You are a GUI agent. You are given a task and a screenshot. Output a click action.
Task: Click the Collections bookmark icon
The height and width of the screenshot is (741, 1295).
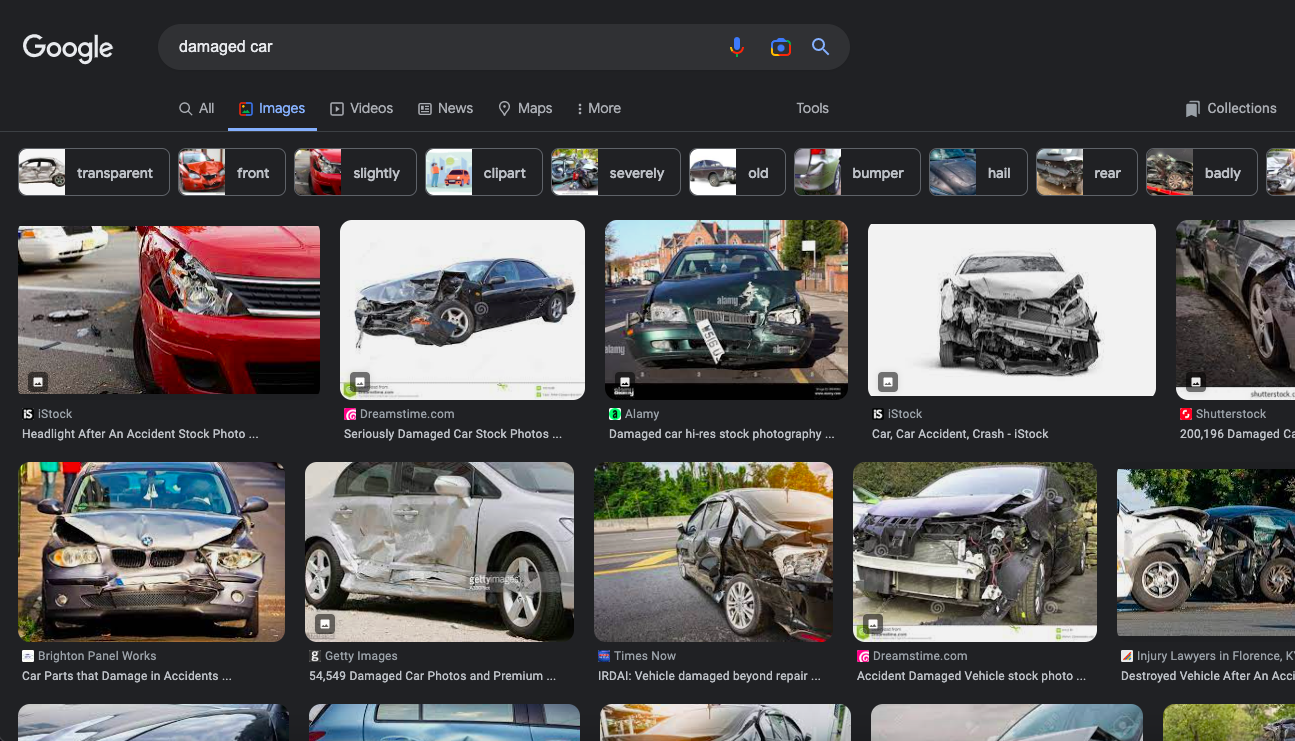pos(1192,108)
